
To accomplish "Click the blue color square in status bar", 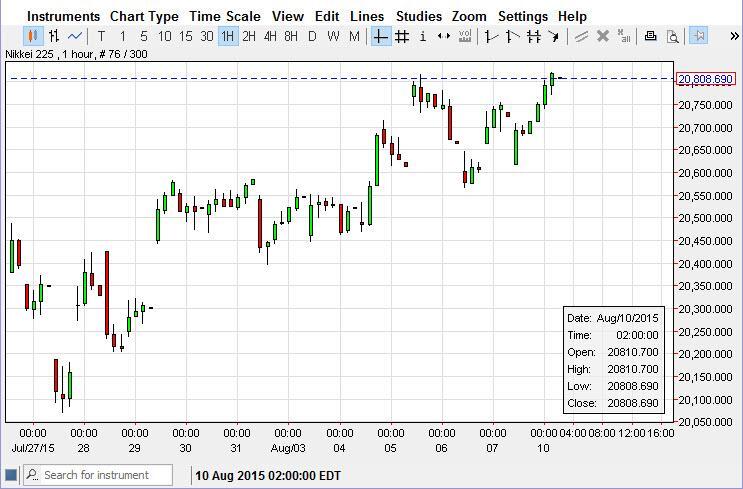I will click(x=10, y=475).
